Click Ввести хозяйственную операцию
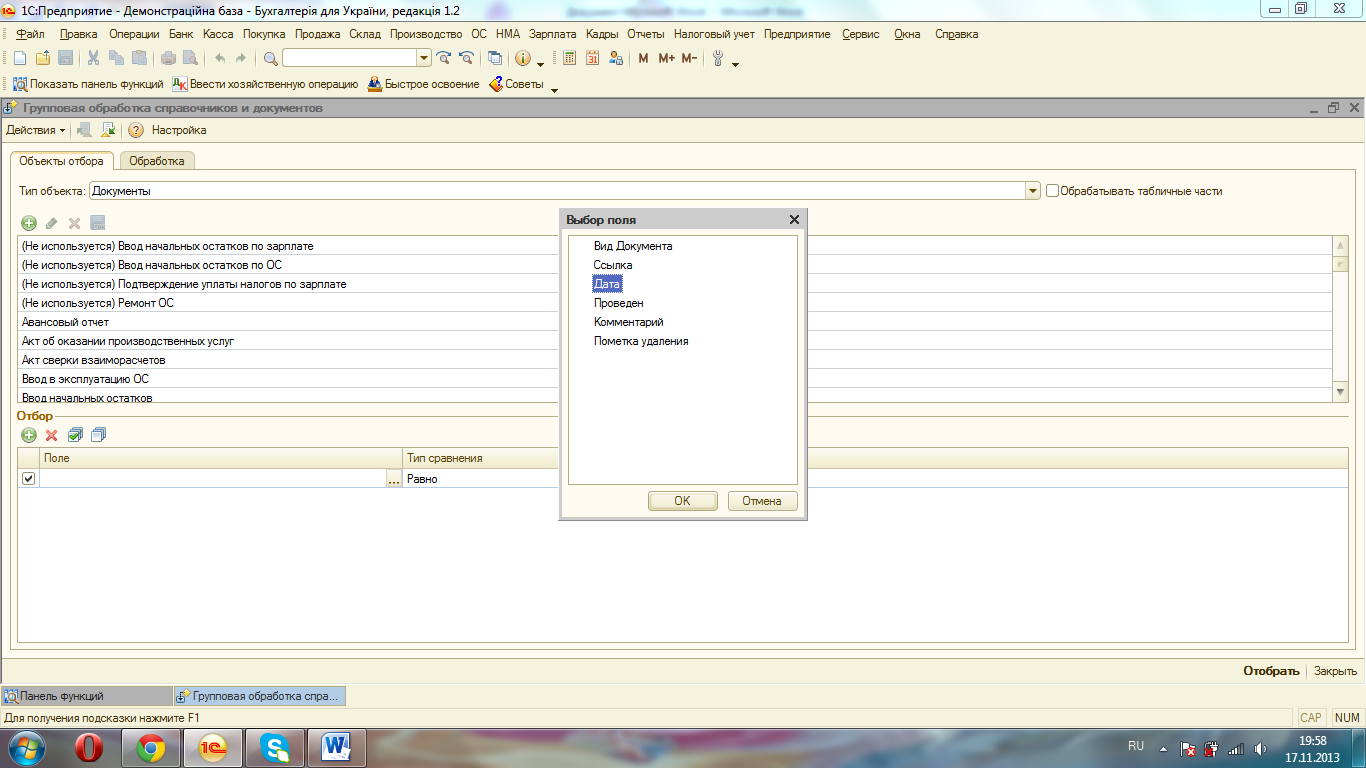Image resolution: width=1366 pixels, height=768 pixels. point(266,84)
